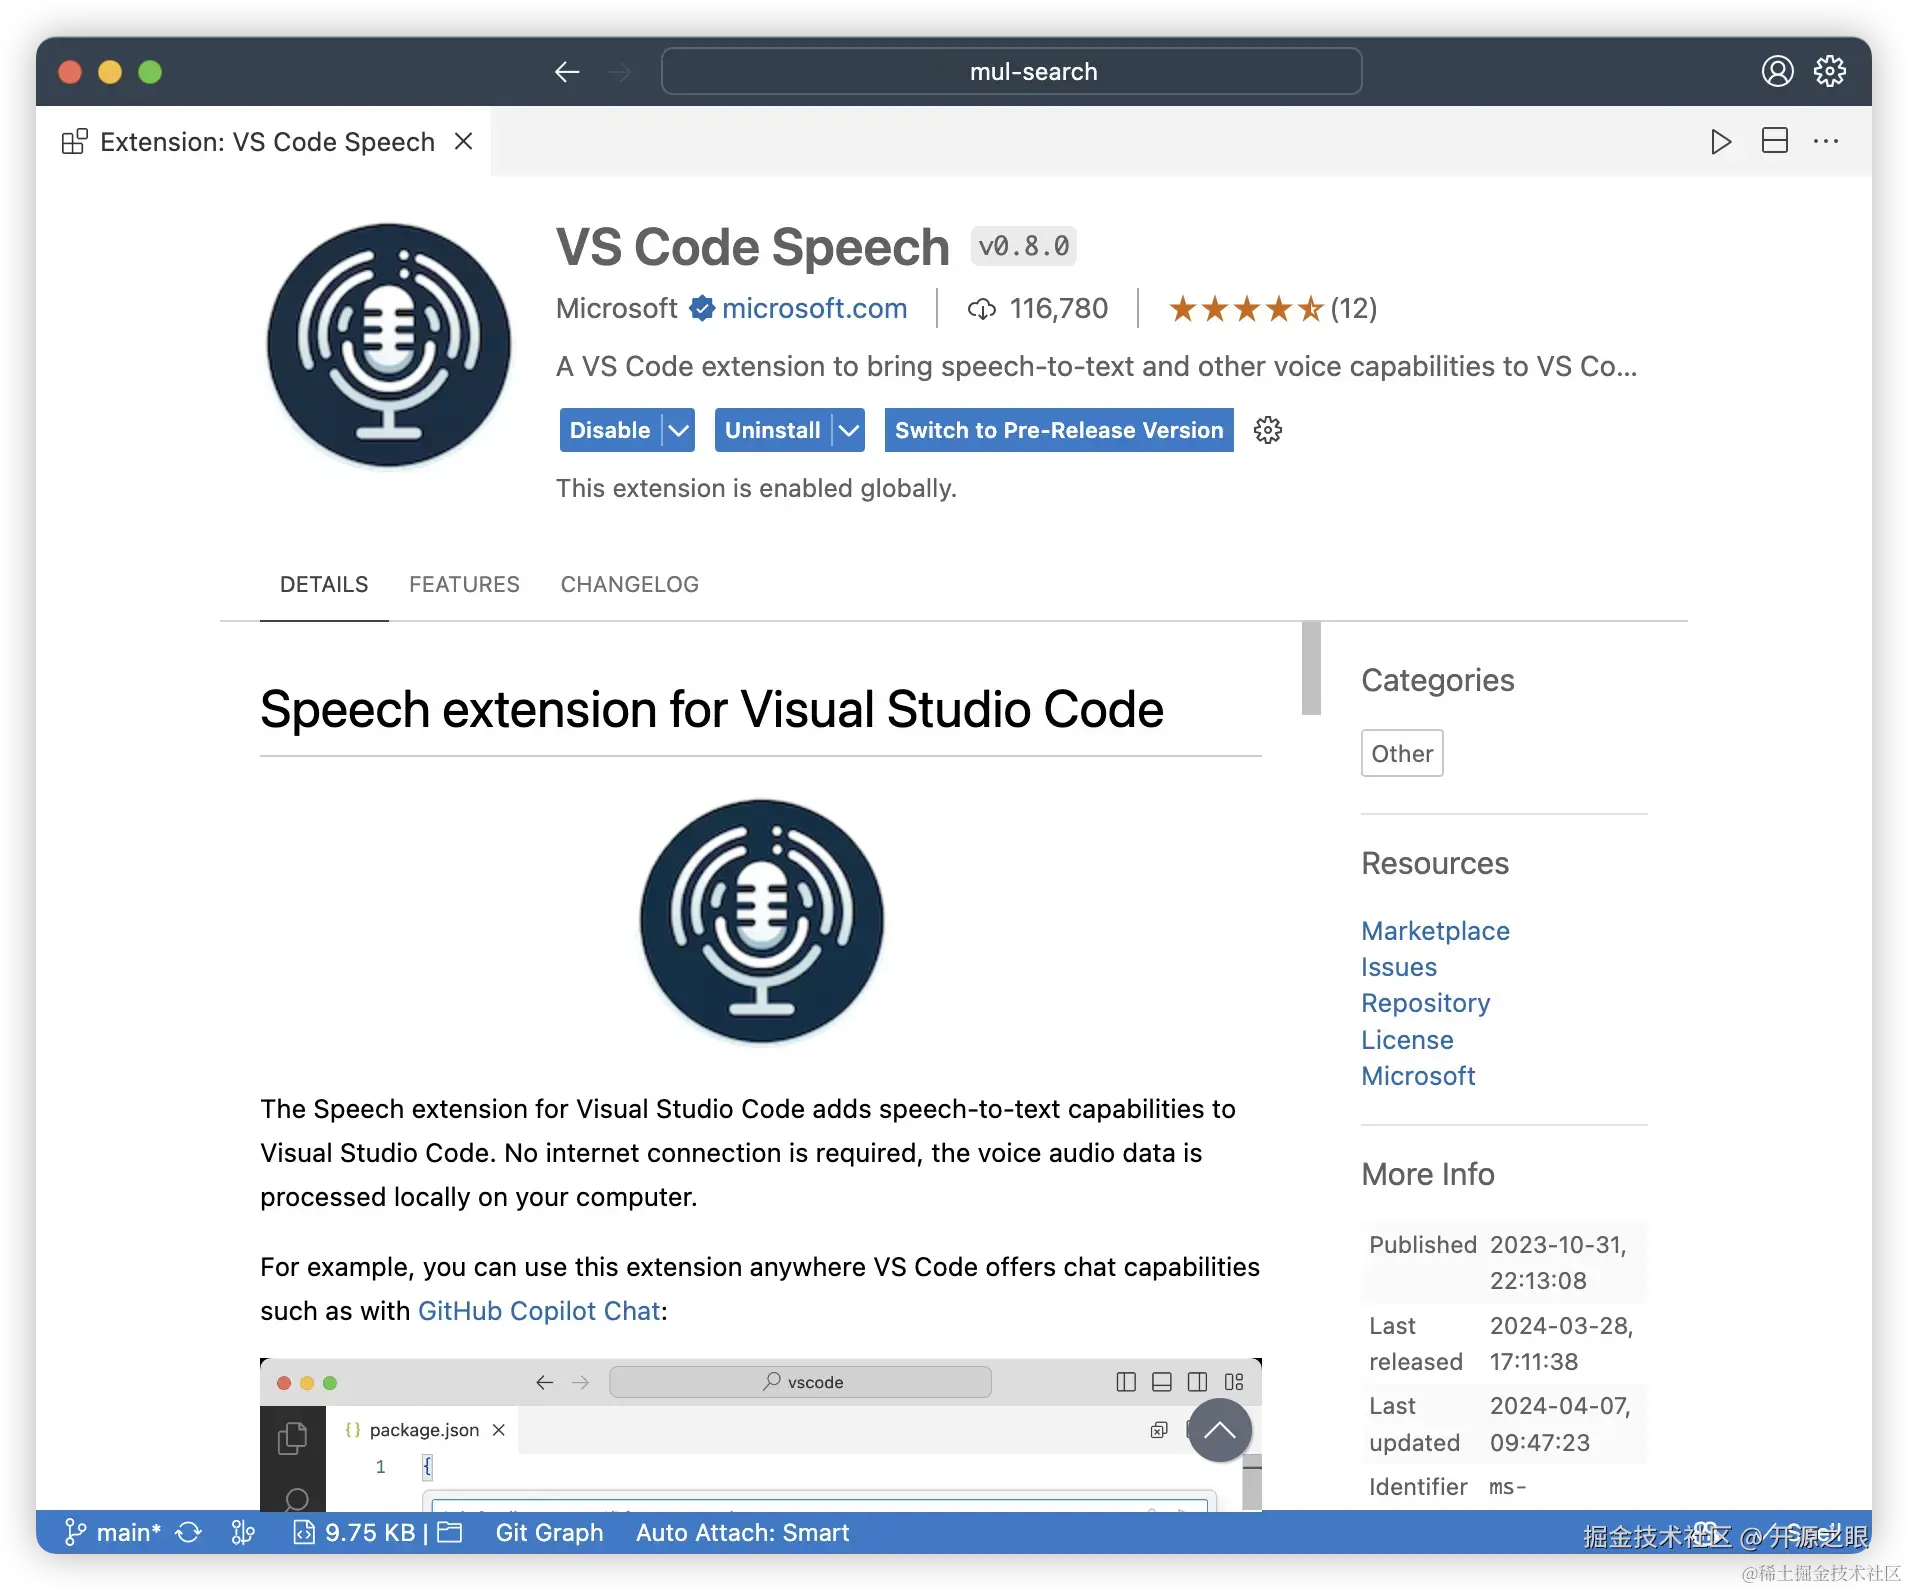Open Git Graph from the status bar
The image size is (1908, 1590).
coord(549,1532)
